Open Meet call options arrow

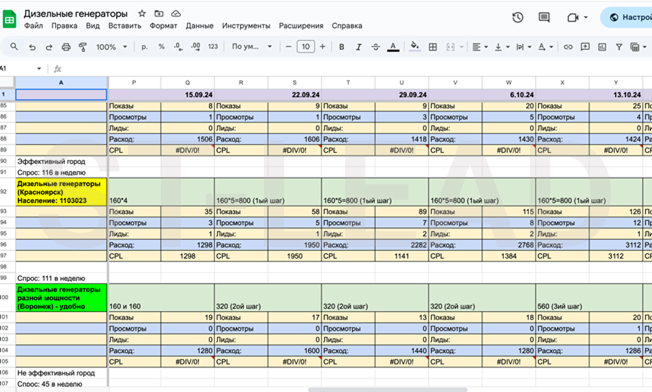[x=585, y=17]
